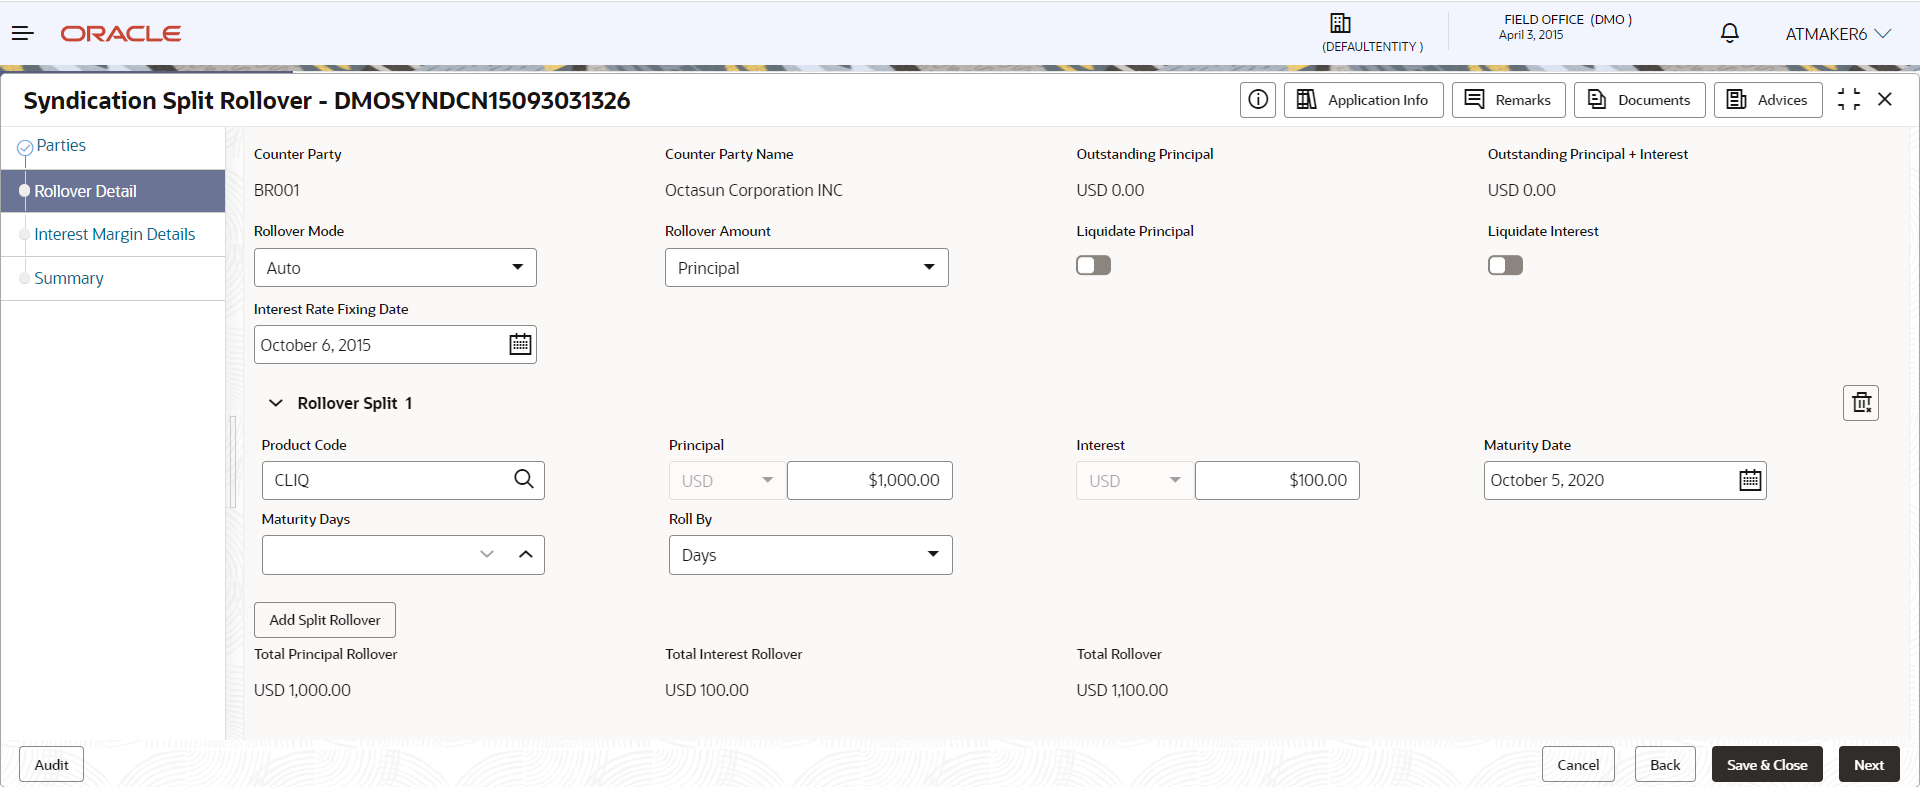Go to the Parties step
The width and height of the screenshot is (1920, 787).
pyautogui.click(x=61, y=146)
